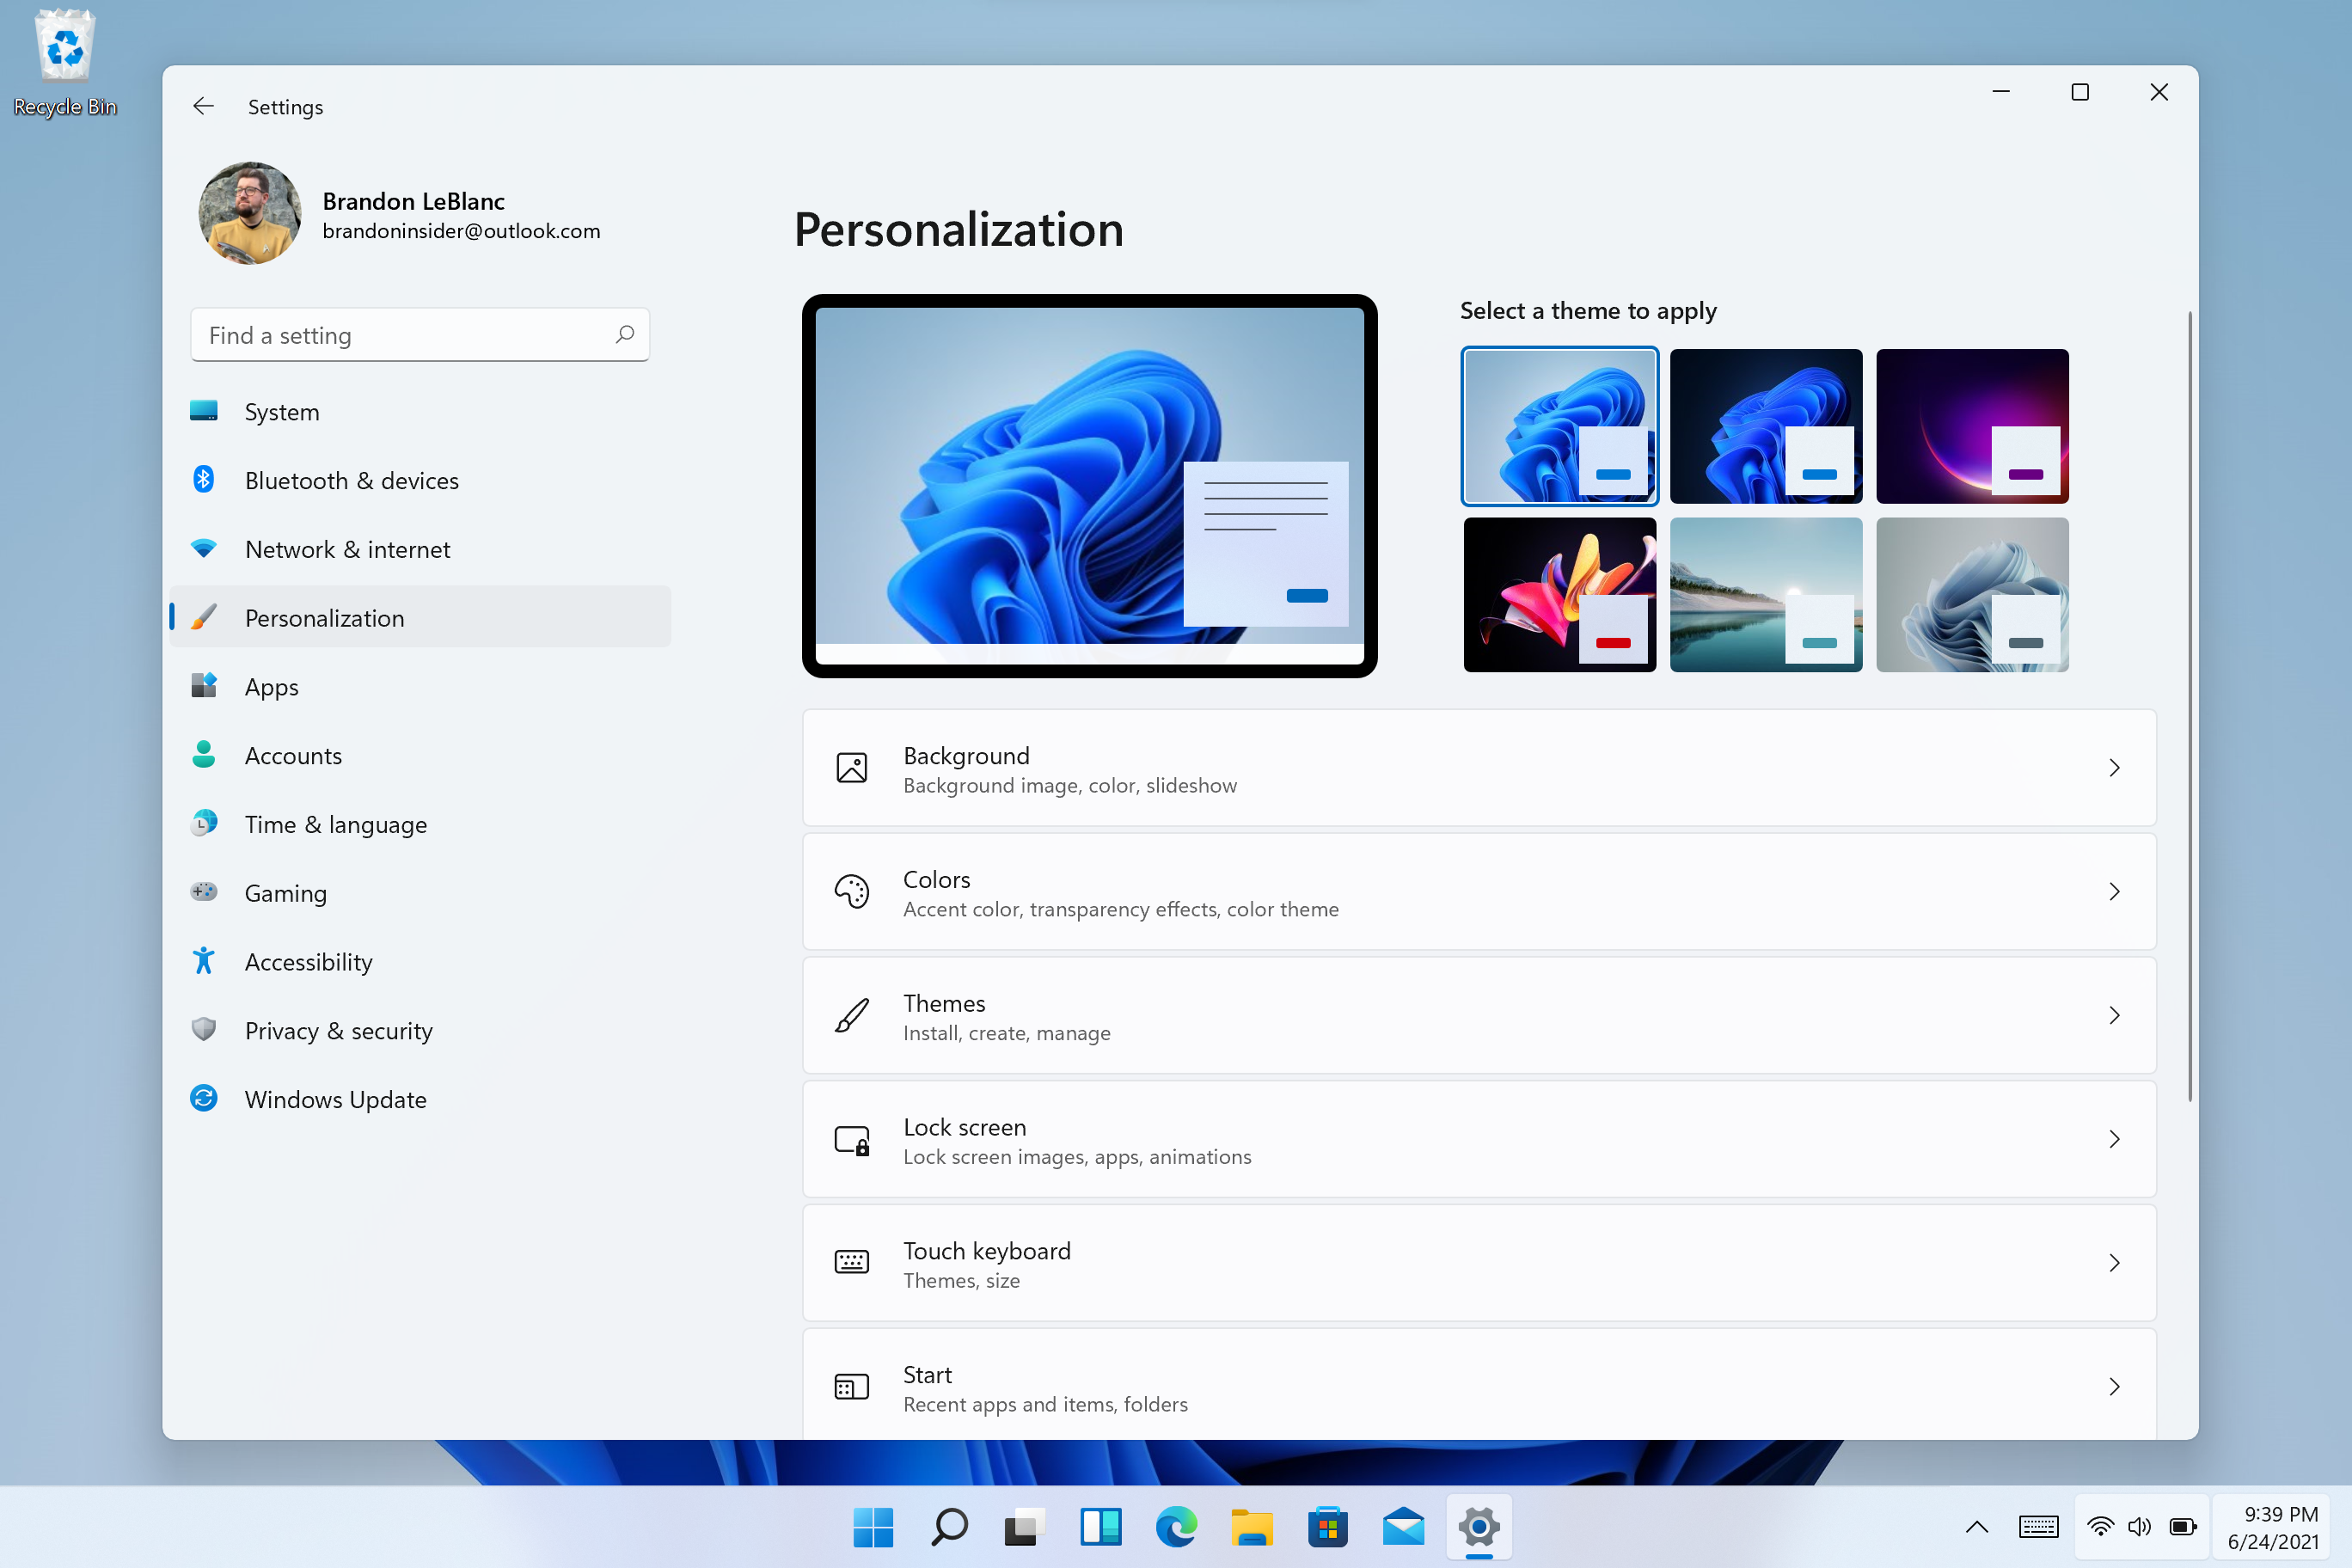The height and width of the screenshot is (1568, 2352).
Task: Click the back navigation arrow
Action: pos(203,105)
